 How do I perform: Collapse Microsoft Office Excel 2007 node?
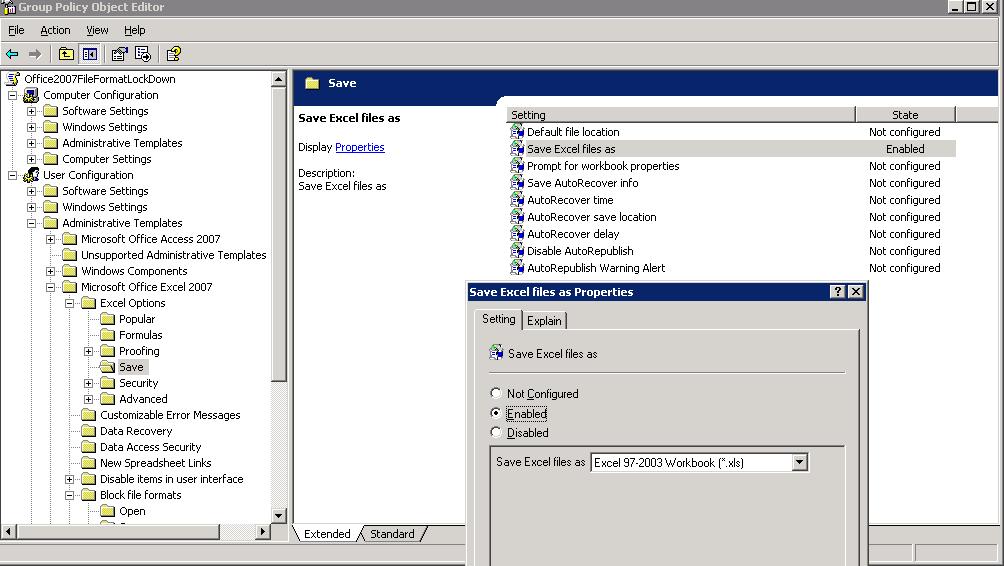[51, 287]
